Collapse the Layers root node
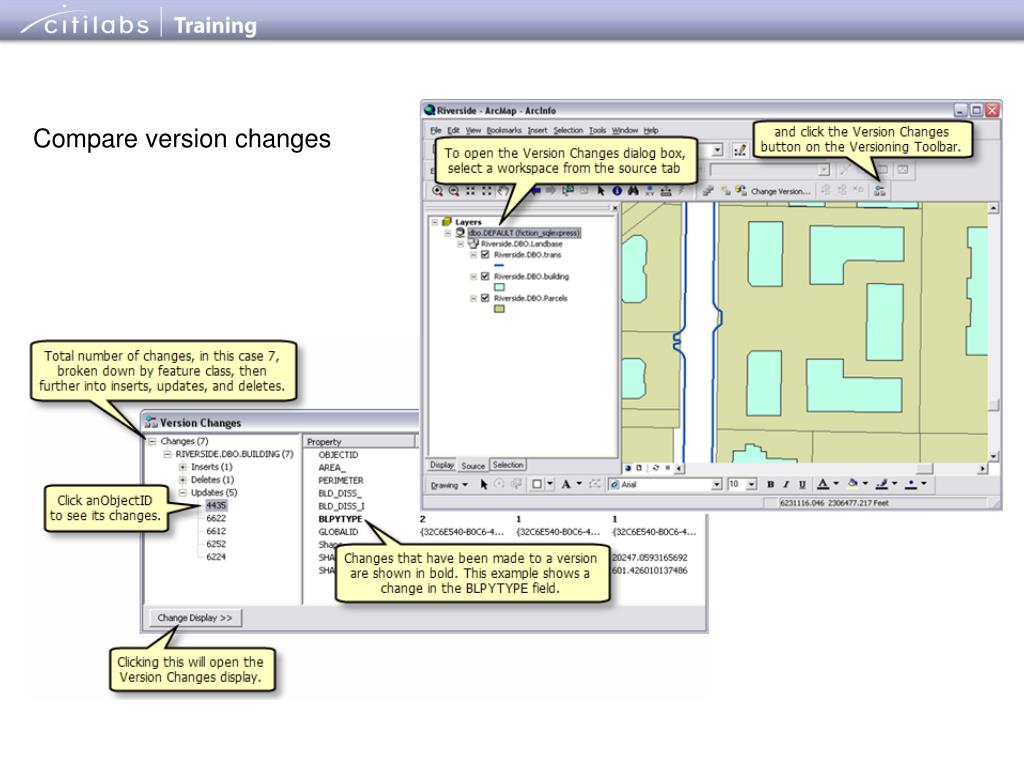The image size is (1024, 768). click(435, 222)
